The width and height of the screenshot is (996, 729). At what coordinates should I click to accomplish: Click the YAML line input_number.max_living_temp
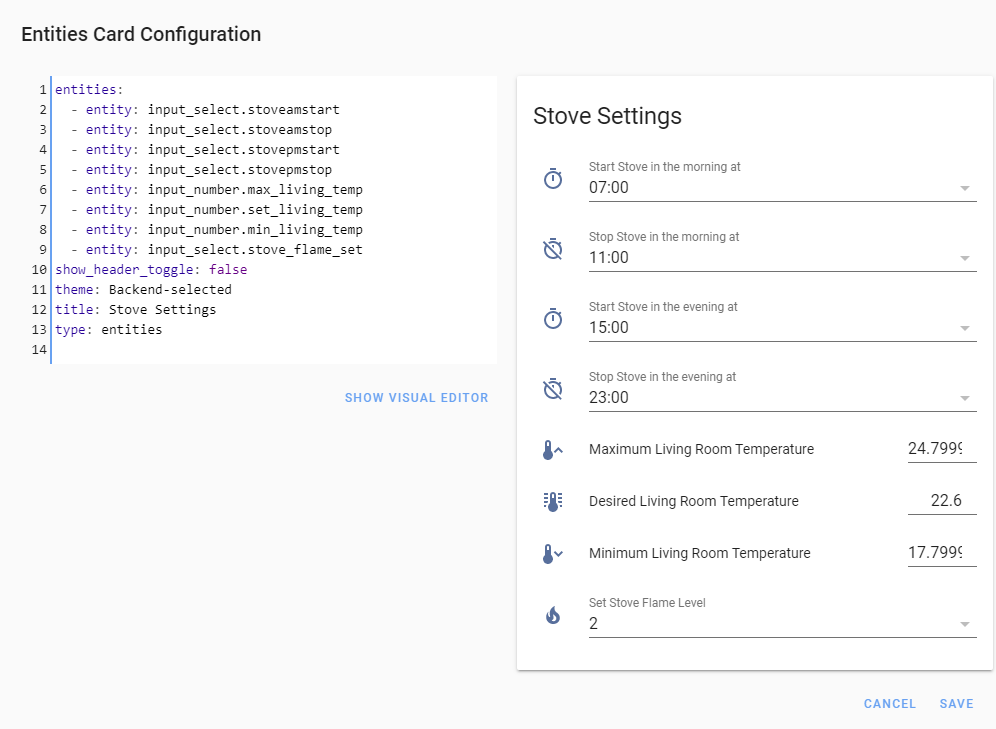click(x=217, y=190)
